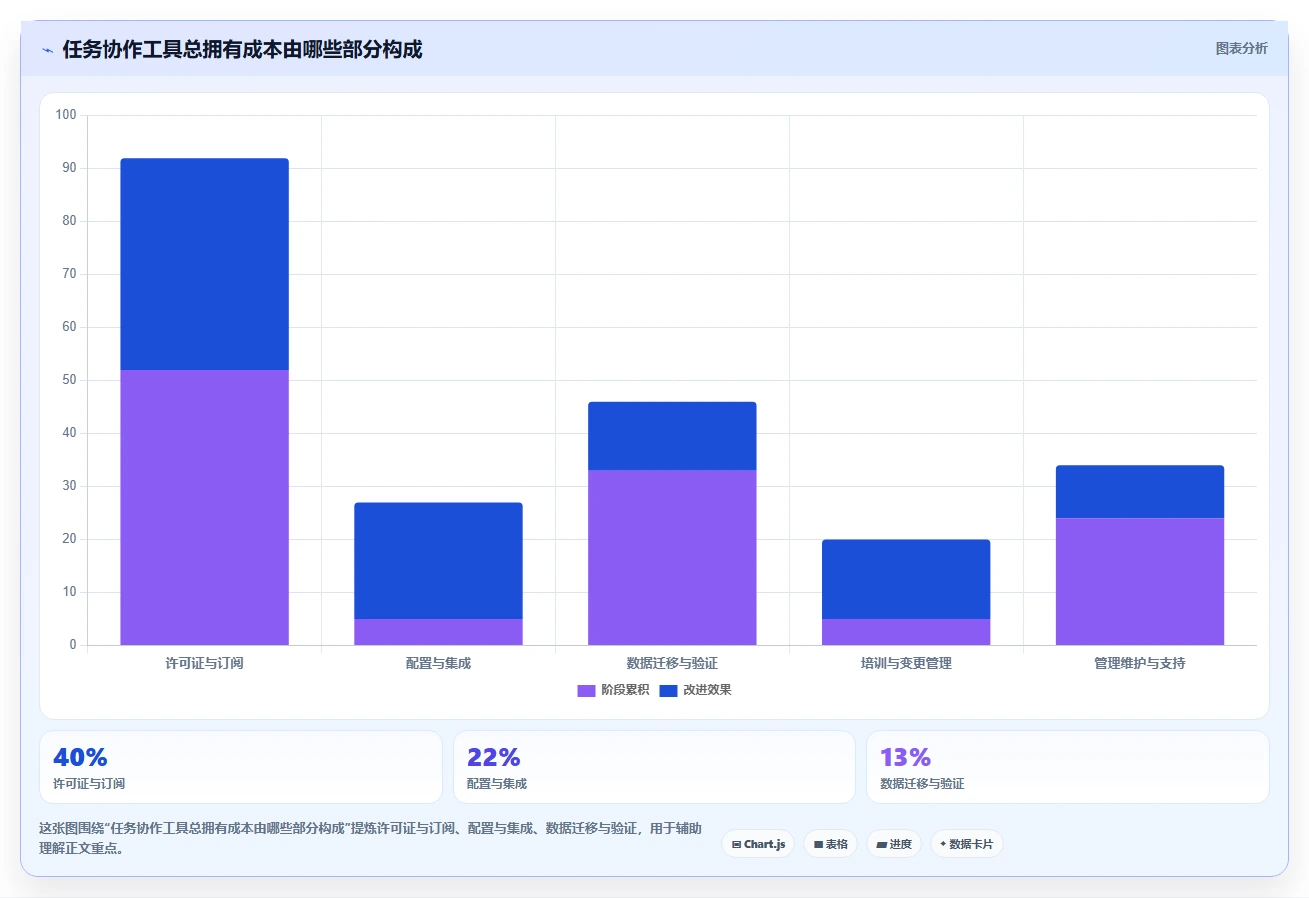Click the blue 管理维护与支持 bar segment
Viewport: 1309px width, 898px height.
[1140, 492]
